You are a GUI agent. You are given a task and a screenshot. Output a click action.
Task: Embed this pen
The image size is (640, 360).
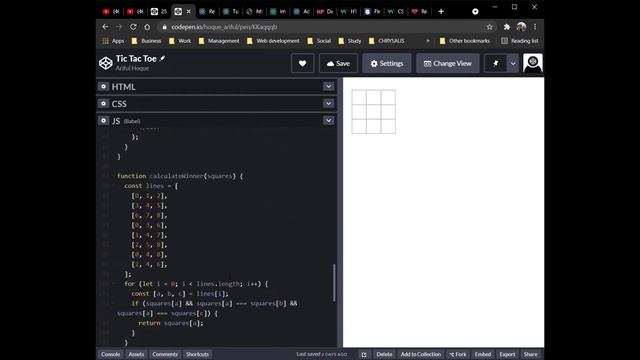tap(483, 354)
